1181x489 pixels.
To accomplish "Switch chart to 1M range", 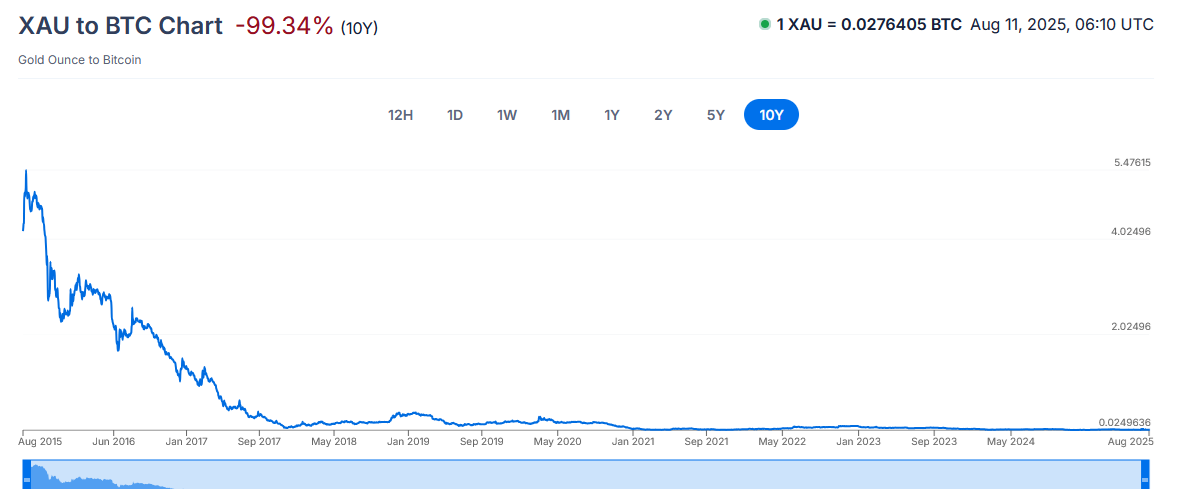I will [560, 115].
